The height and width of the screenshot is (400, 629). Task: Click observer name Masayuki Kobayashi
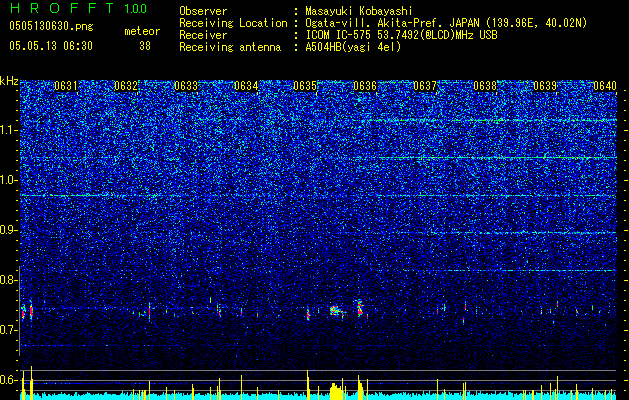[x=359, y=11]
